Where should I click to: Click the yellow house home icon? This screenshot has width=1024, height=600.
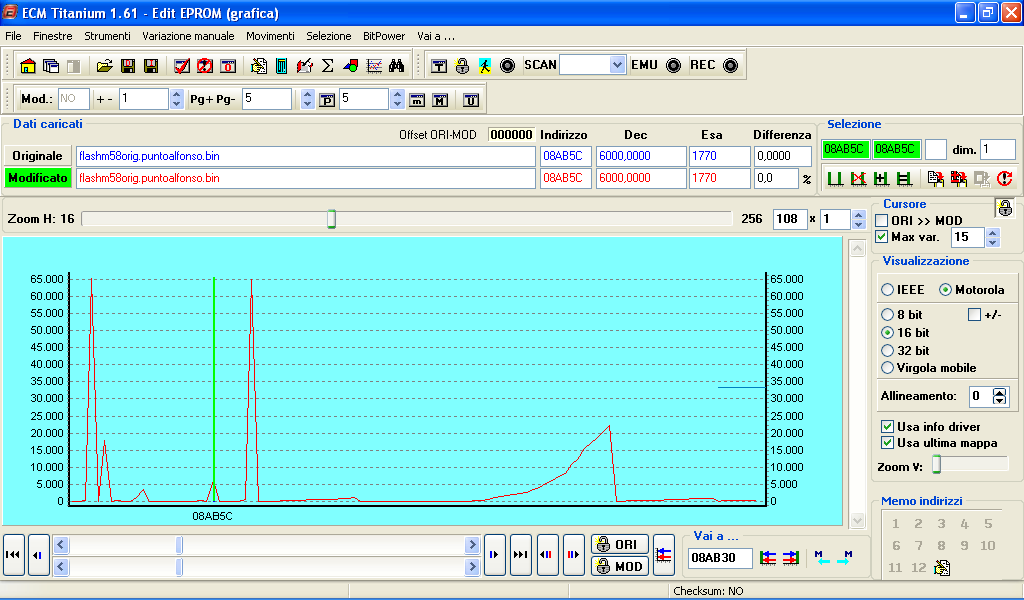click(28, 66)
